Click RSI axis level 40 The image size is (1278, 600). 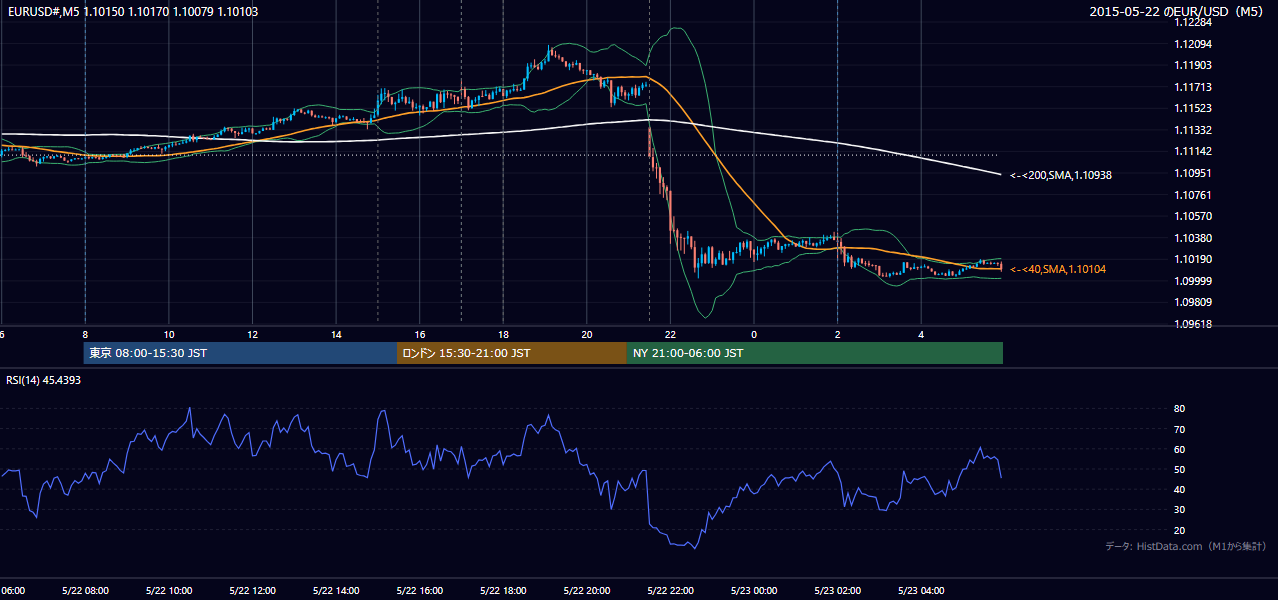tap(1180, 489)
